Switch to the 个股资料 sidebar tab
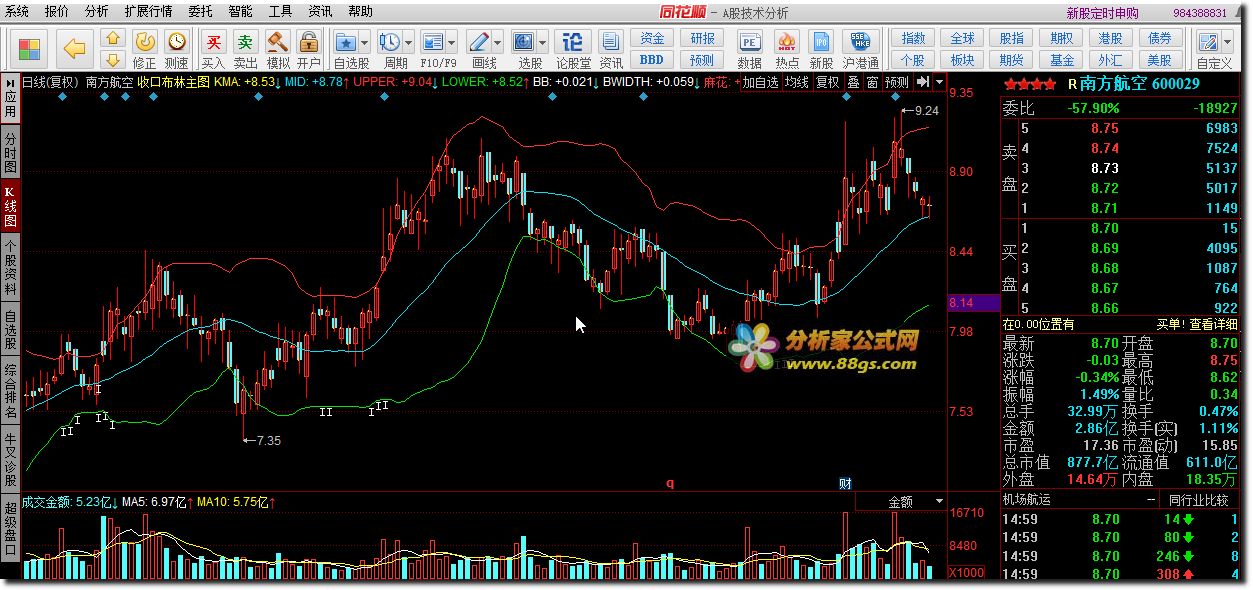 (x=10, y=266)
